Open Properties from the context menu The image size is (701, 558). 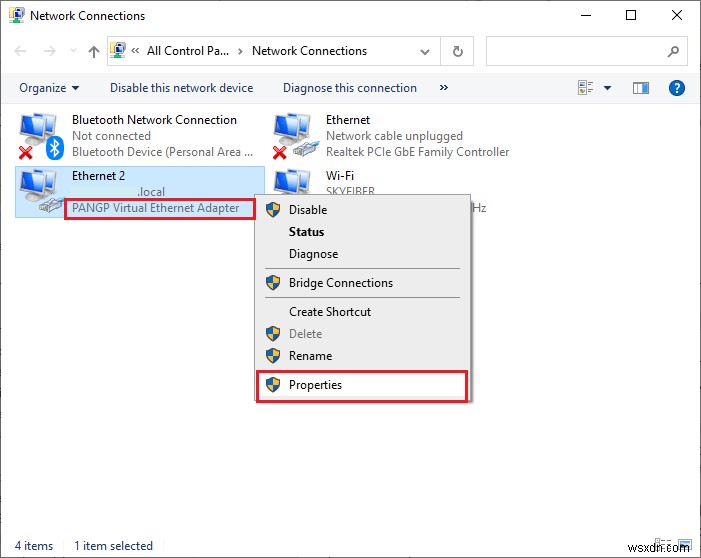click(x=362, y=385)
